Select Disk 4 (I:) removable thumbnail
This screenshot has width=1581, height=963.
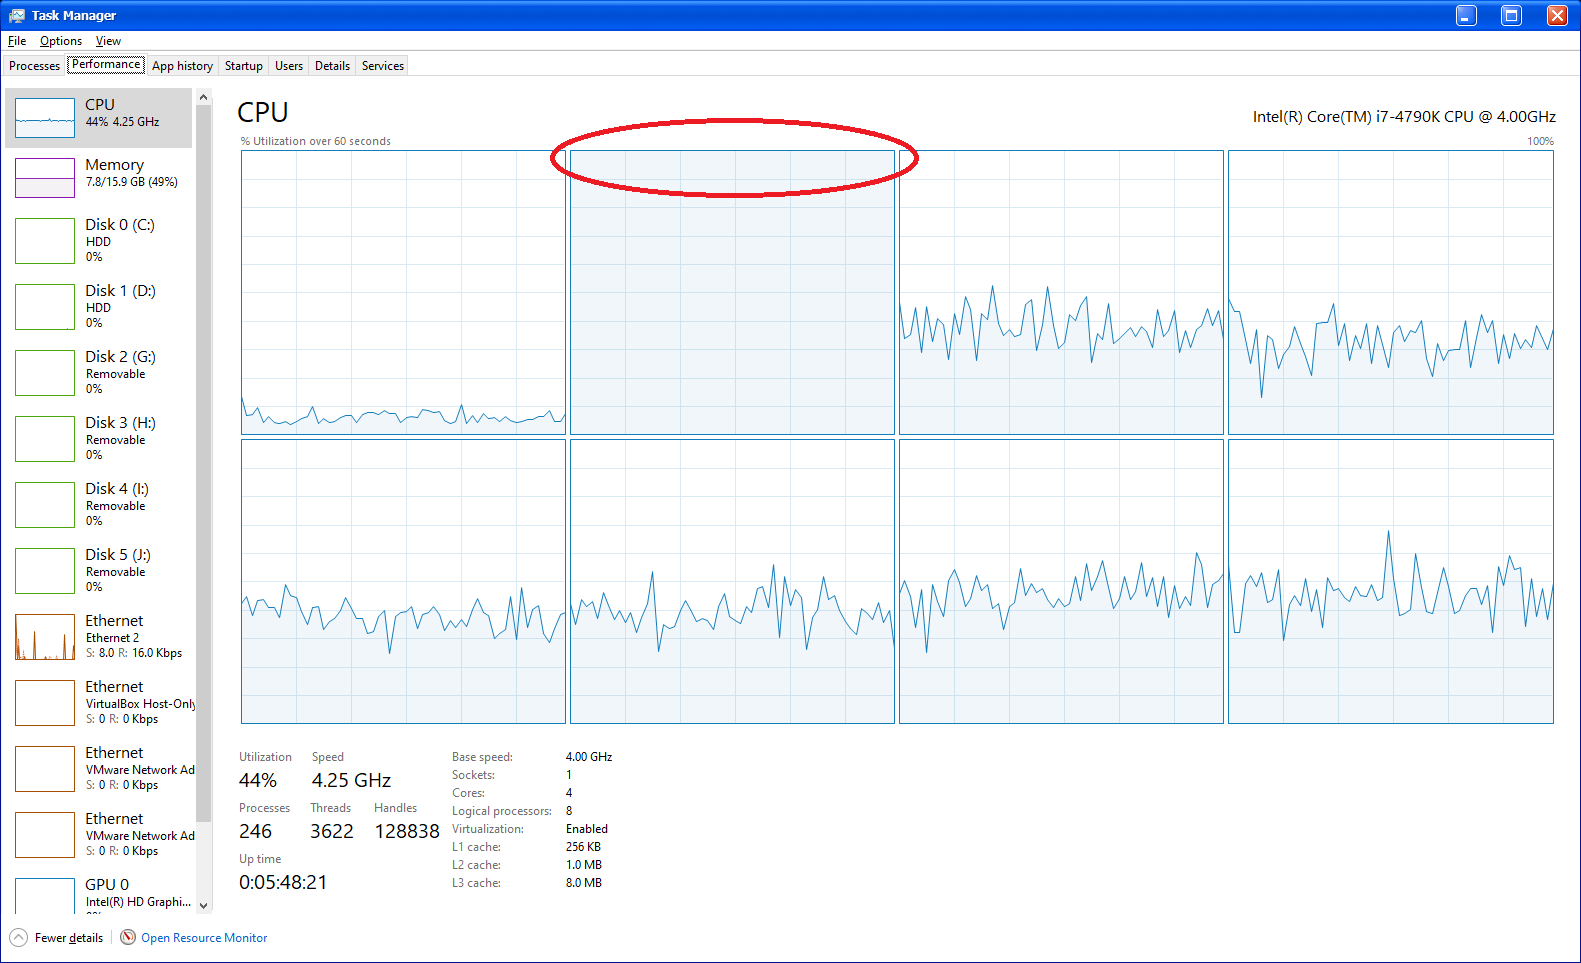click(x=45, y=505)
